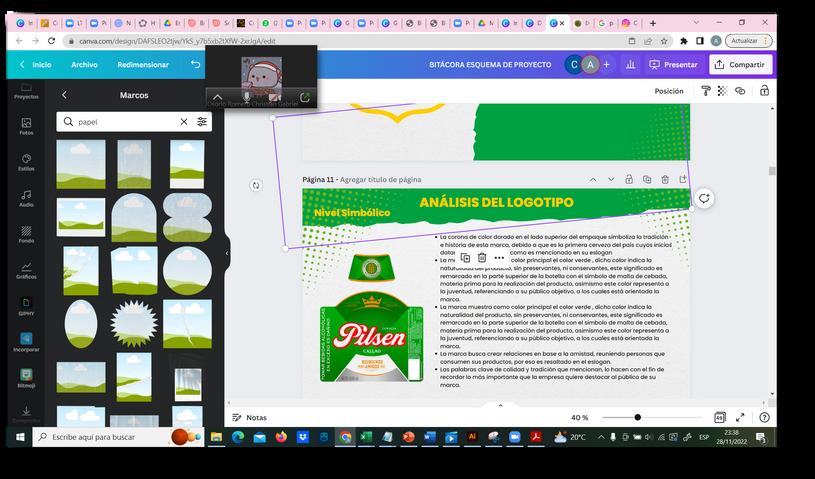
Task: Open the Notas panel
Action: coord(249,417)
